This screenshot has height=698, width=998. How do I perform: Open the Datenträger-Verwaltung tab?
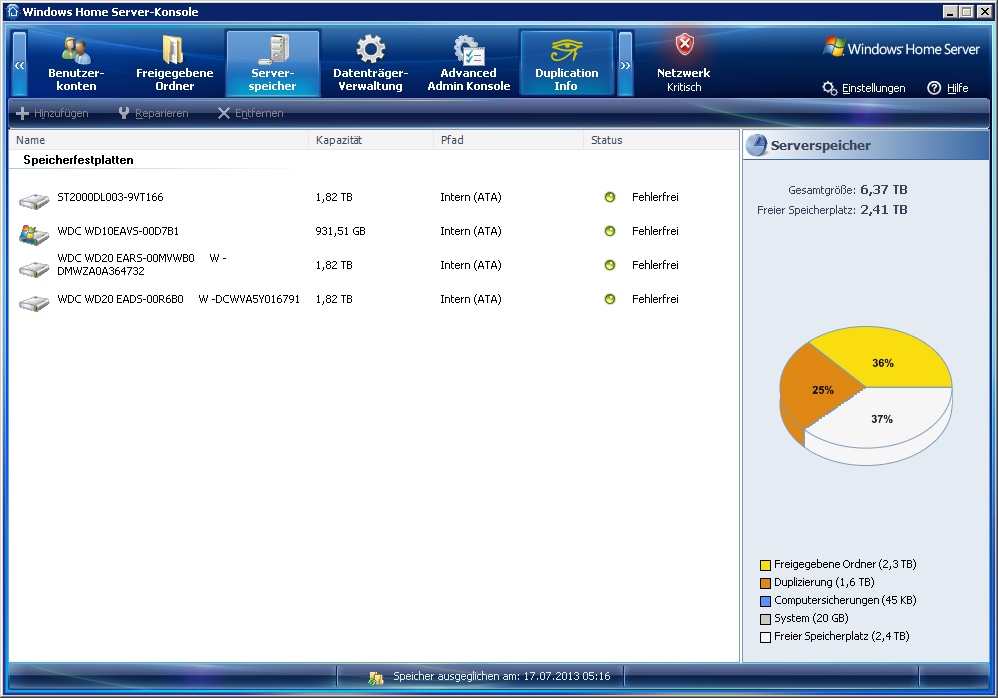pyautogui.click(x=370, y=64)
